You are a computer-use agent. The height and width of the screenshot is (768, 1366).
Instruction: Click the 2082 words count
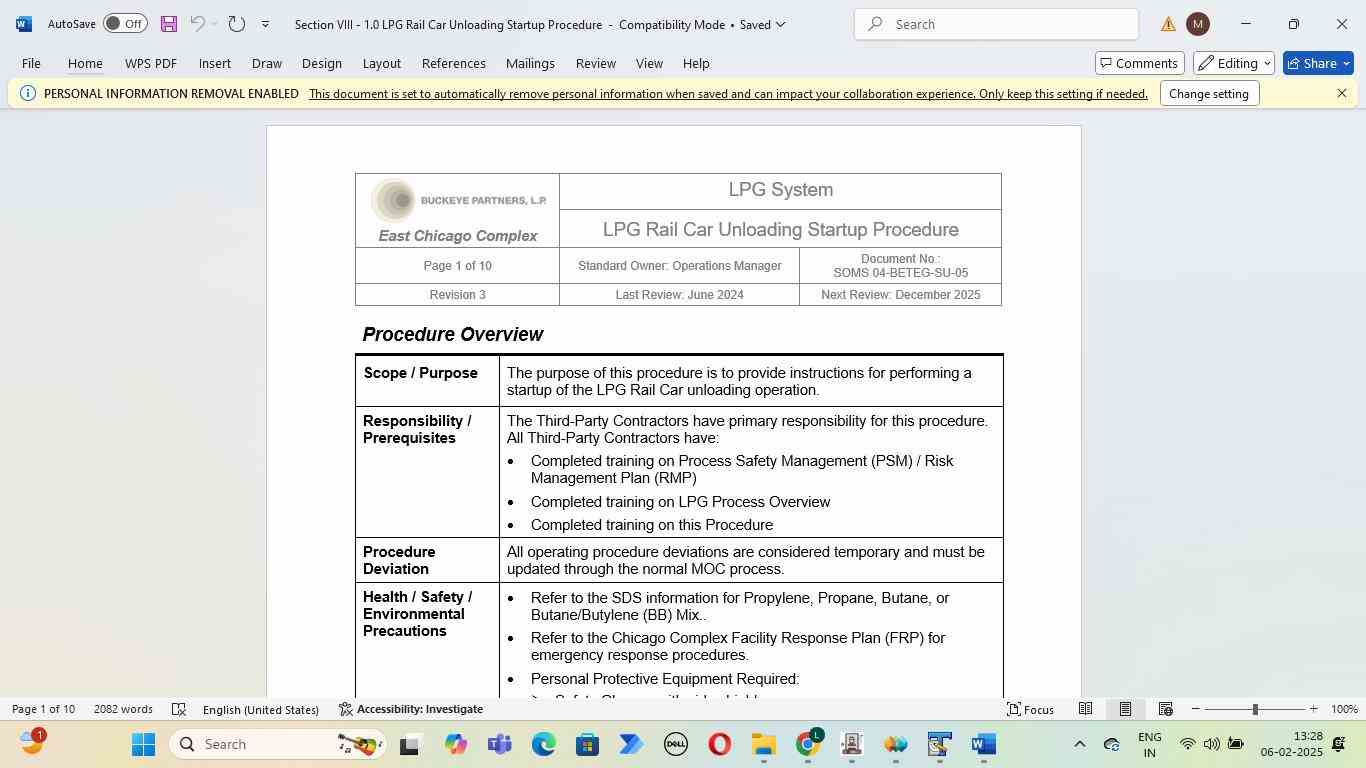(x=123, y=709)
